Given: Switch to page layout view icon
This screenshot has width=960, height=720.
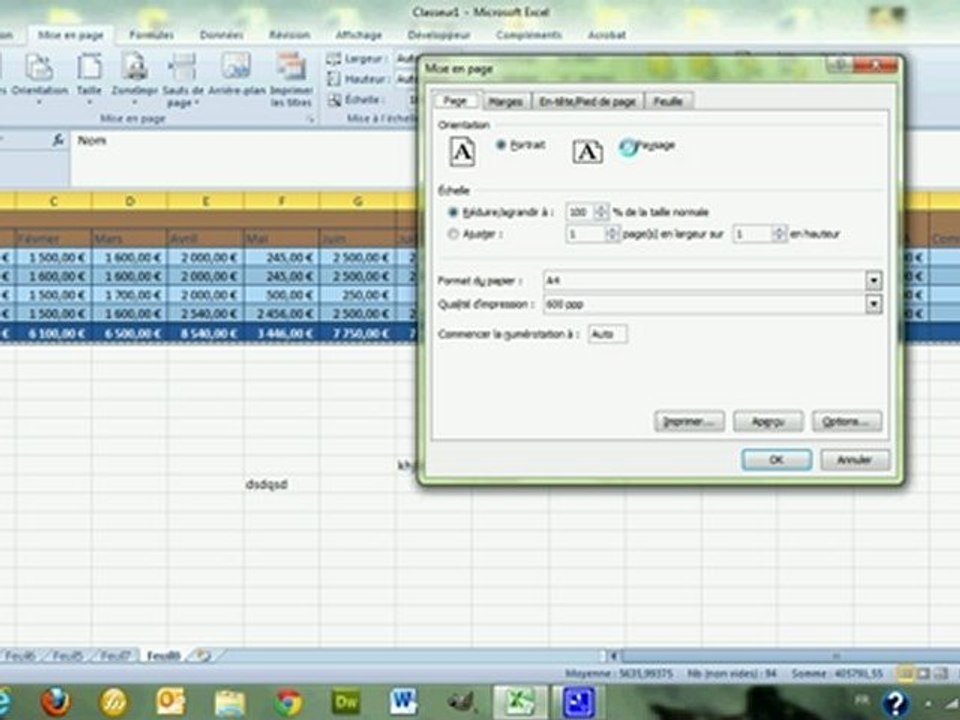Looking at the screenshot, I should [x=923, y=673].
